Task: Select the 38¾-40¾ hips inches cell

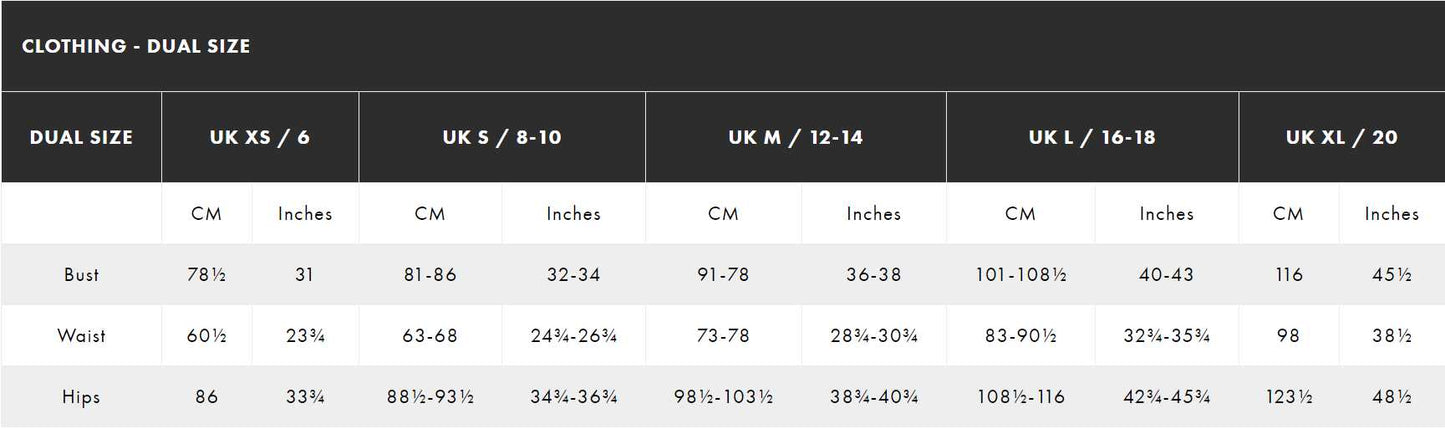Action: pos(874,397)
